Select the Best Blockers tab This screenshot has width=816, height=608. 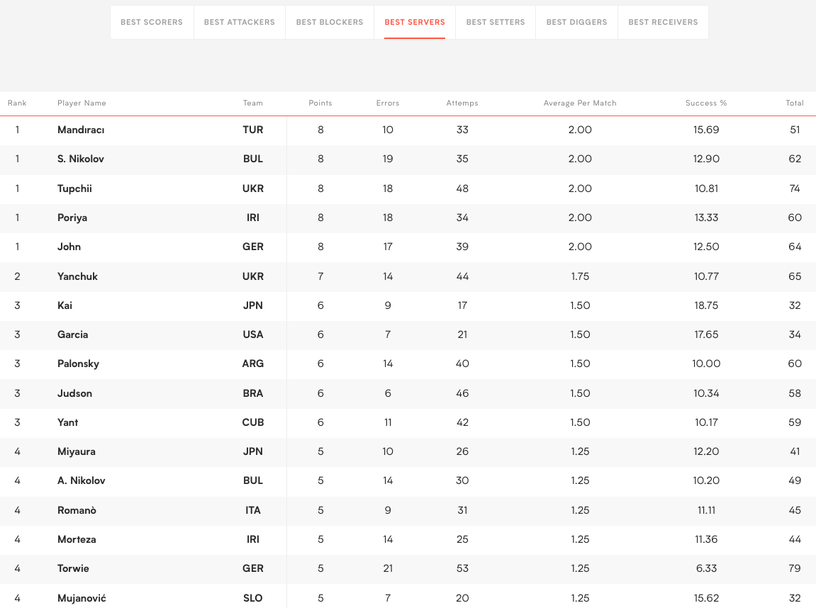point(329,22)
